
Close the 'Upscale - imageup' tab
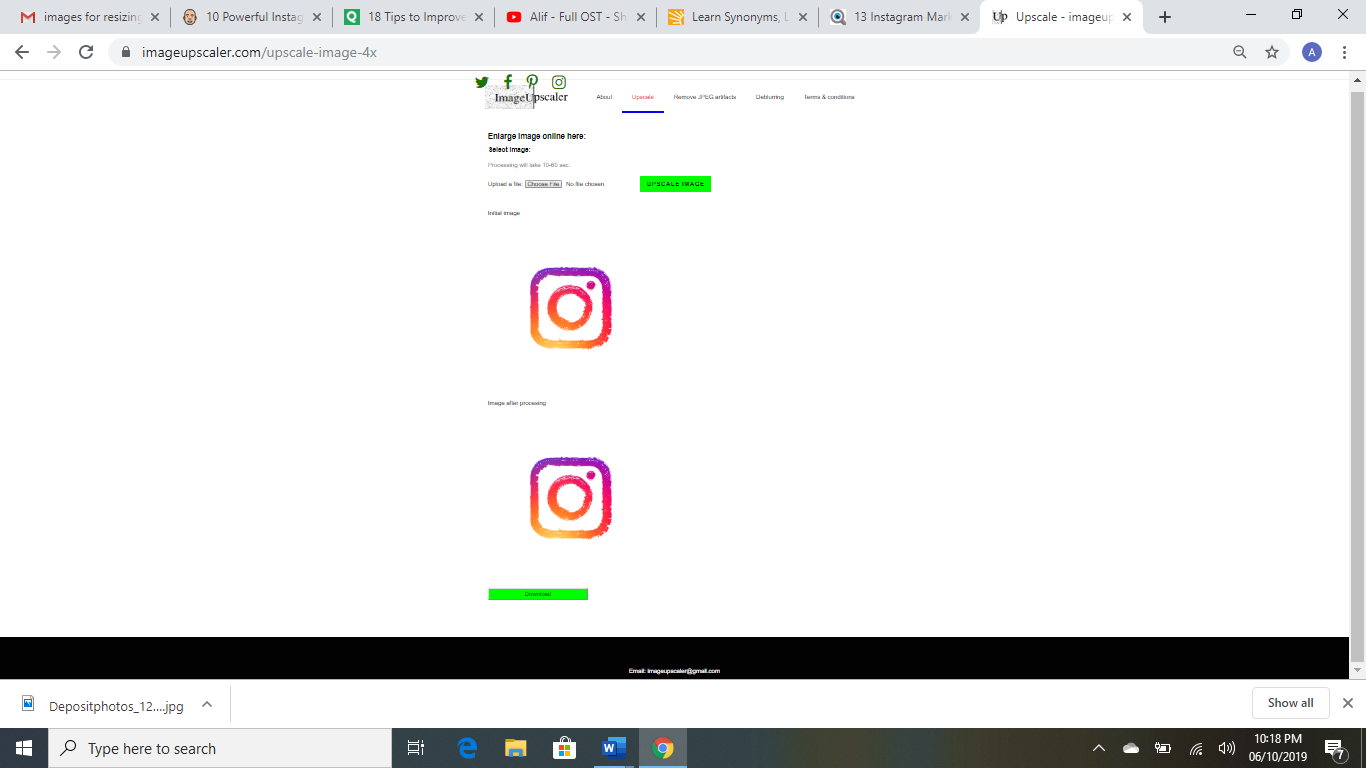coord(1127,17)
